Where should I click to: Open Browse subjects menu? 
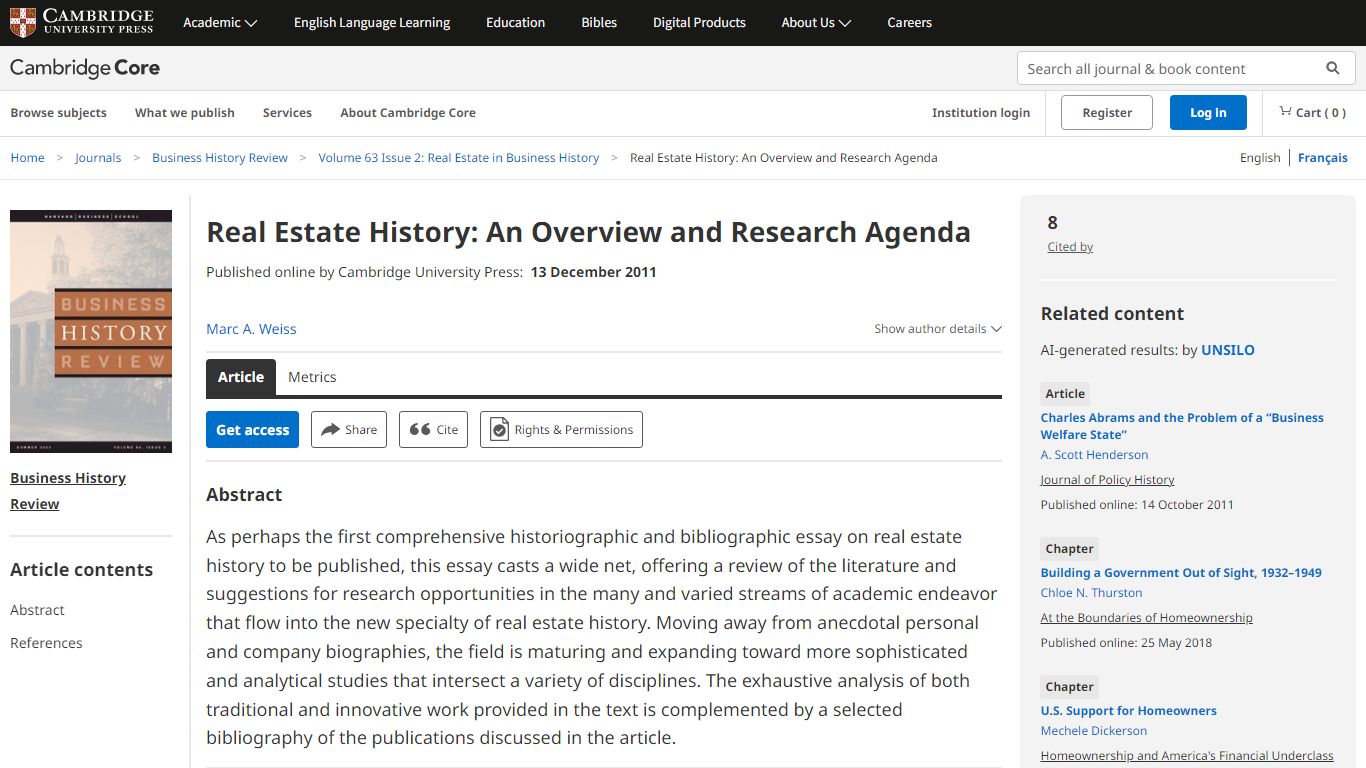58,113
